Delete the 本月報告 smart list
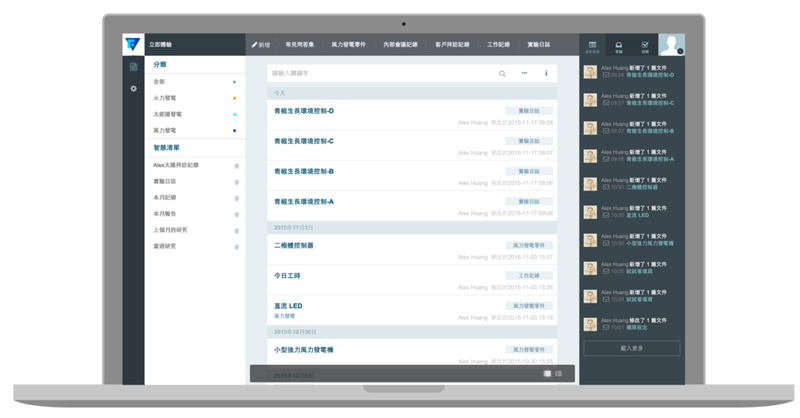800x418 pixels. point(236,214)
